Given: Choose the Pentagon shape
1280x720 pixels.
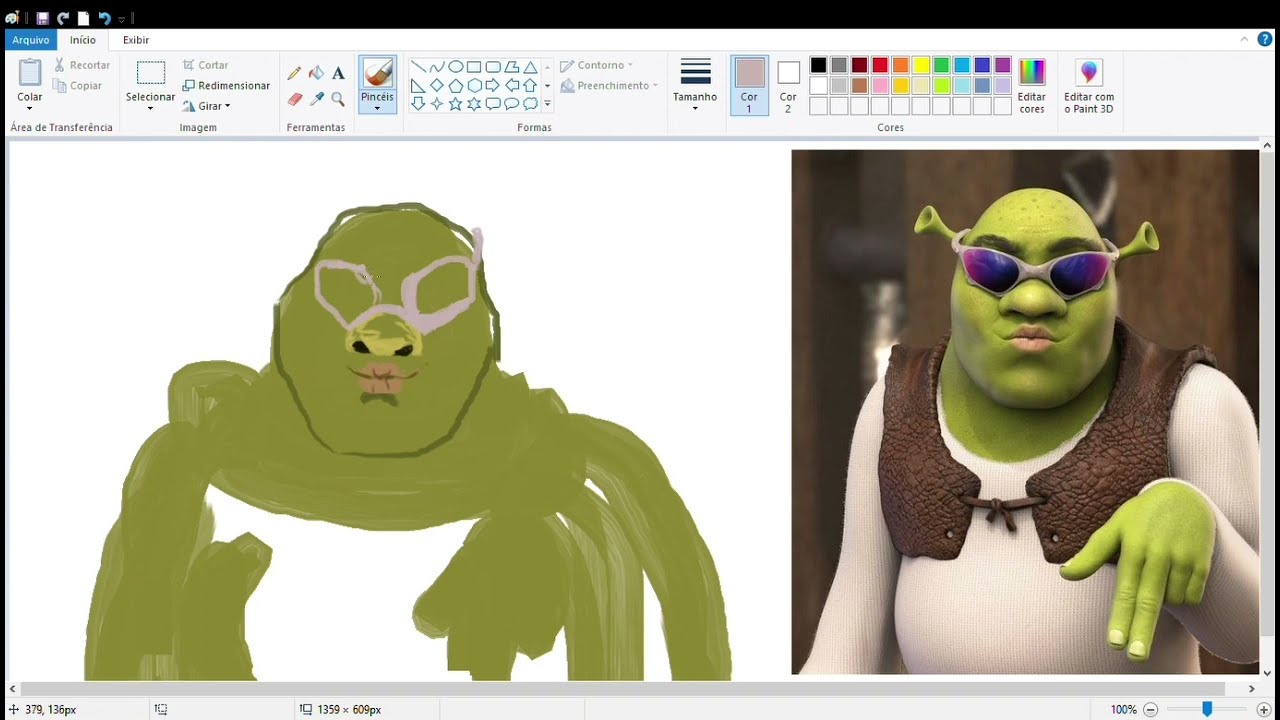Looking at the screenshot, I should 455,86.
